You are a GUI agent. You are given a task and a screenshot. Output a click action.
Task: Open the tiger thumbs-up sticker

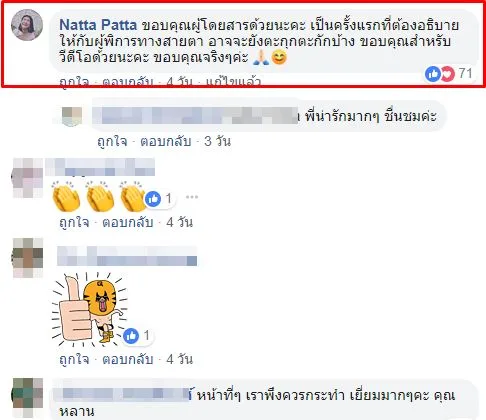point(89,309)
